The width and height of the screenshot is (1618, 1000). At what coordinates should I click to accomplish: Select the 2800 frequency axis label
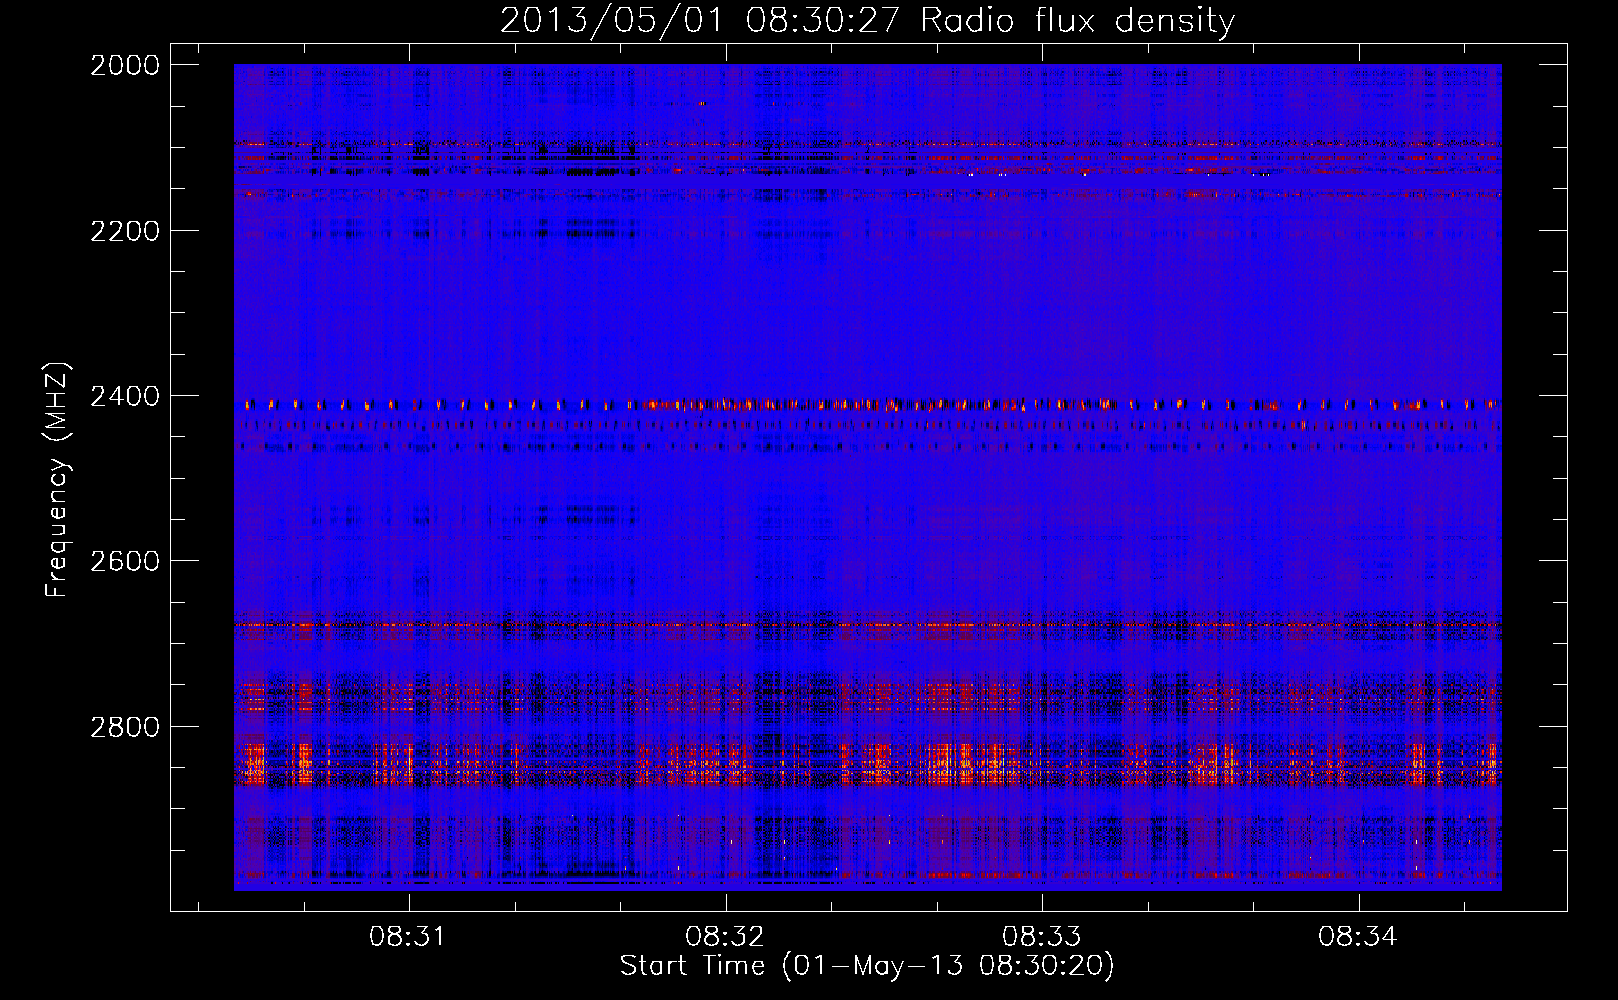pos(125,727)
